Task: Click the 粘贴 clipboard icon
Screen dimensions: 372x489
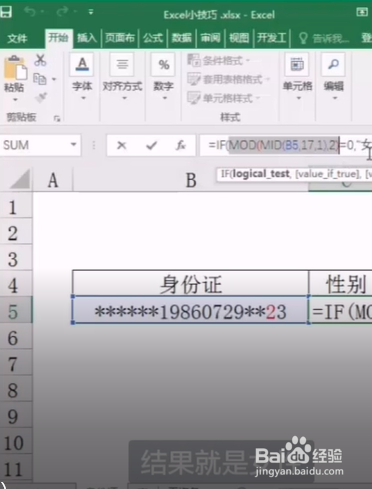Action: coord(15,68)
